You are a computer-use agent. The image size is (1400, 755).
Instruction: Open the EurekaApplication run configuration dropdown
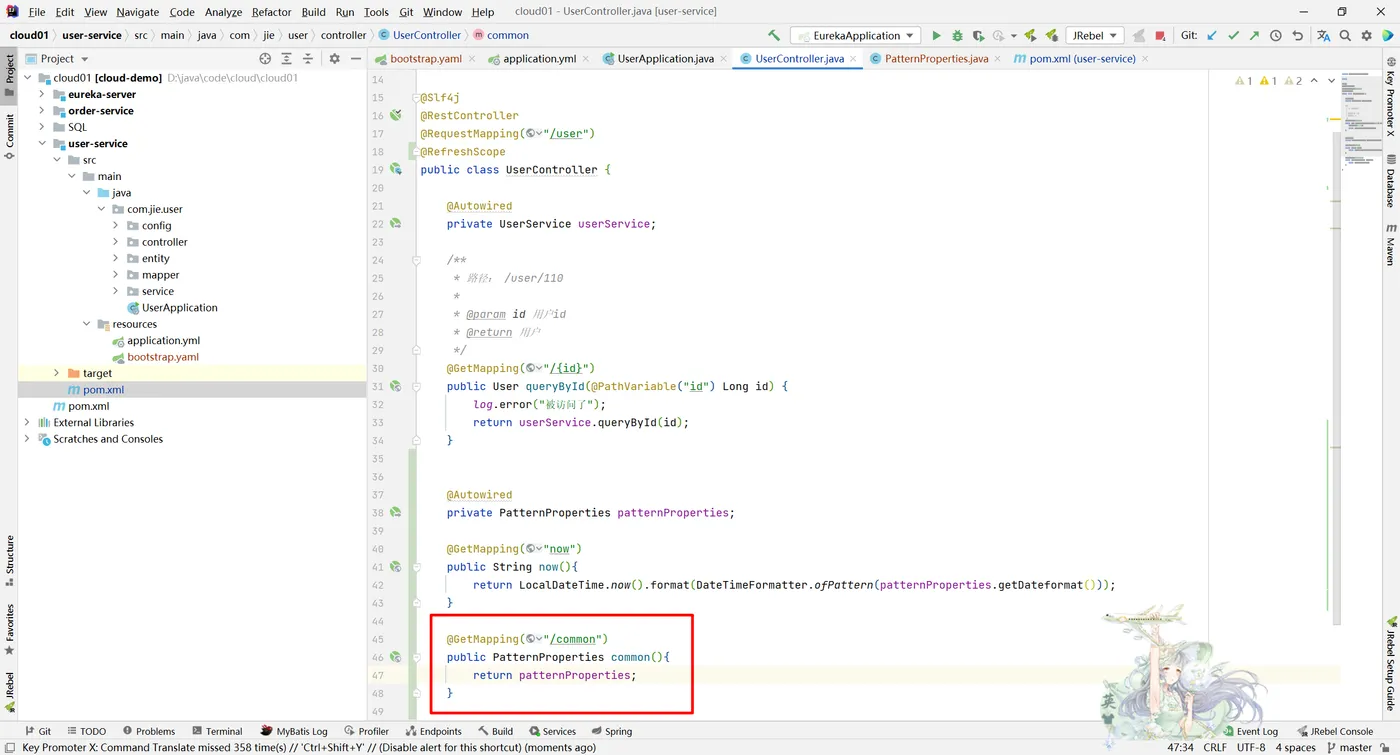(x=857, y=35)
